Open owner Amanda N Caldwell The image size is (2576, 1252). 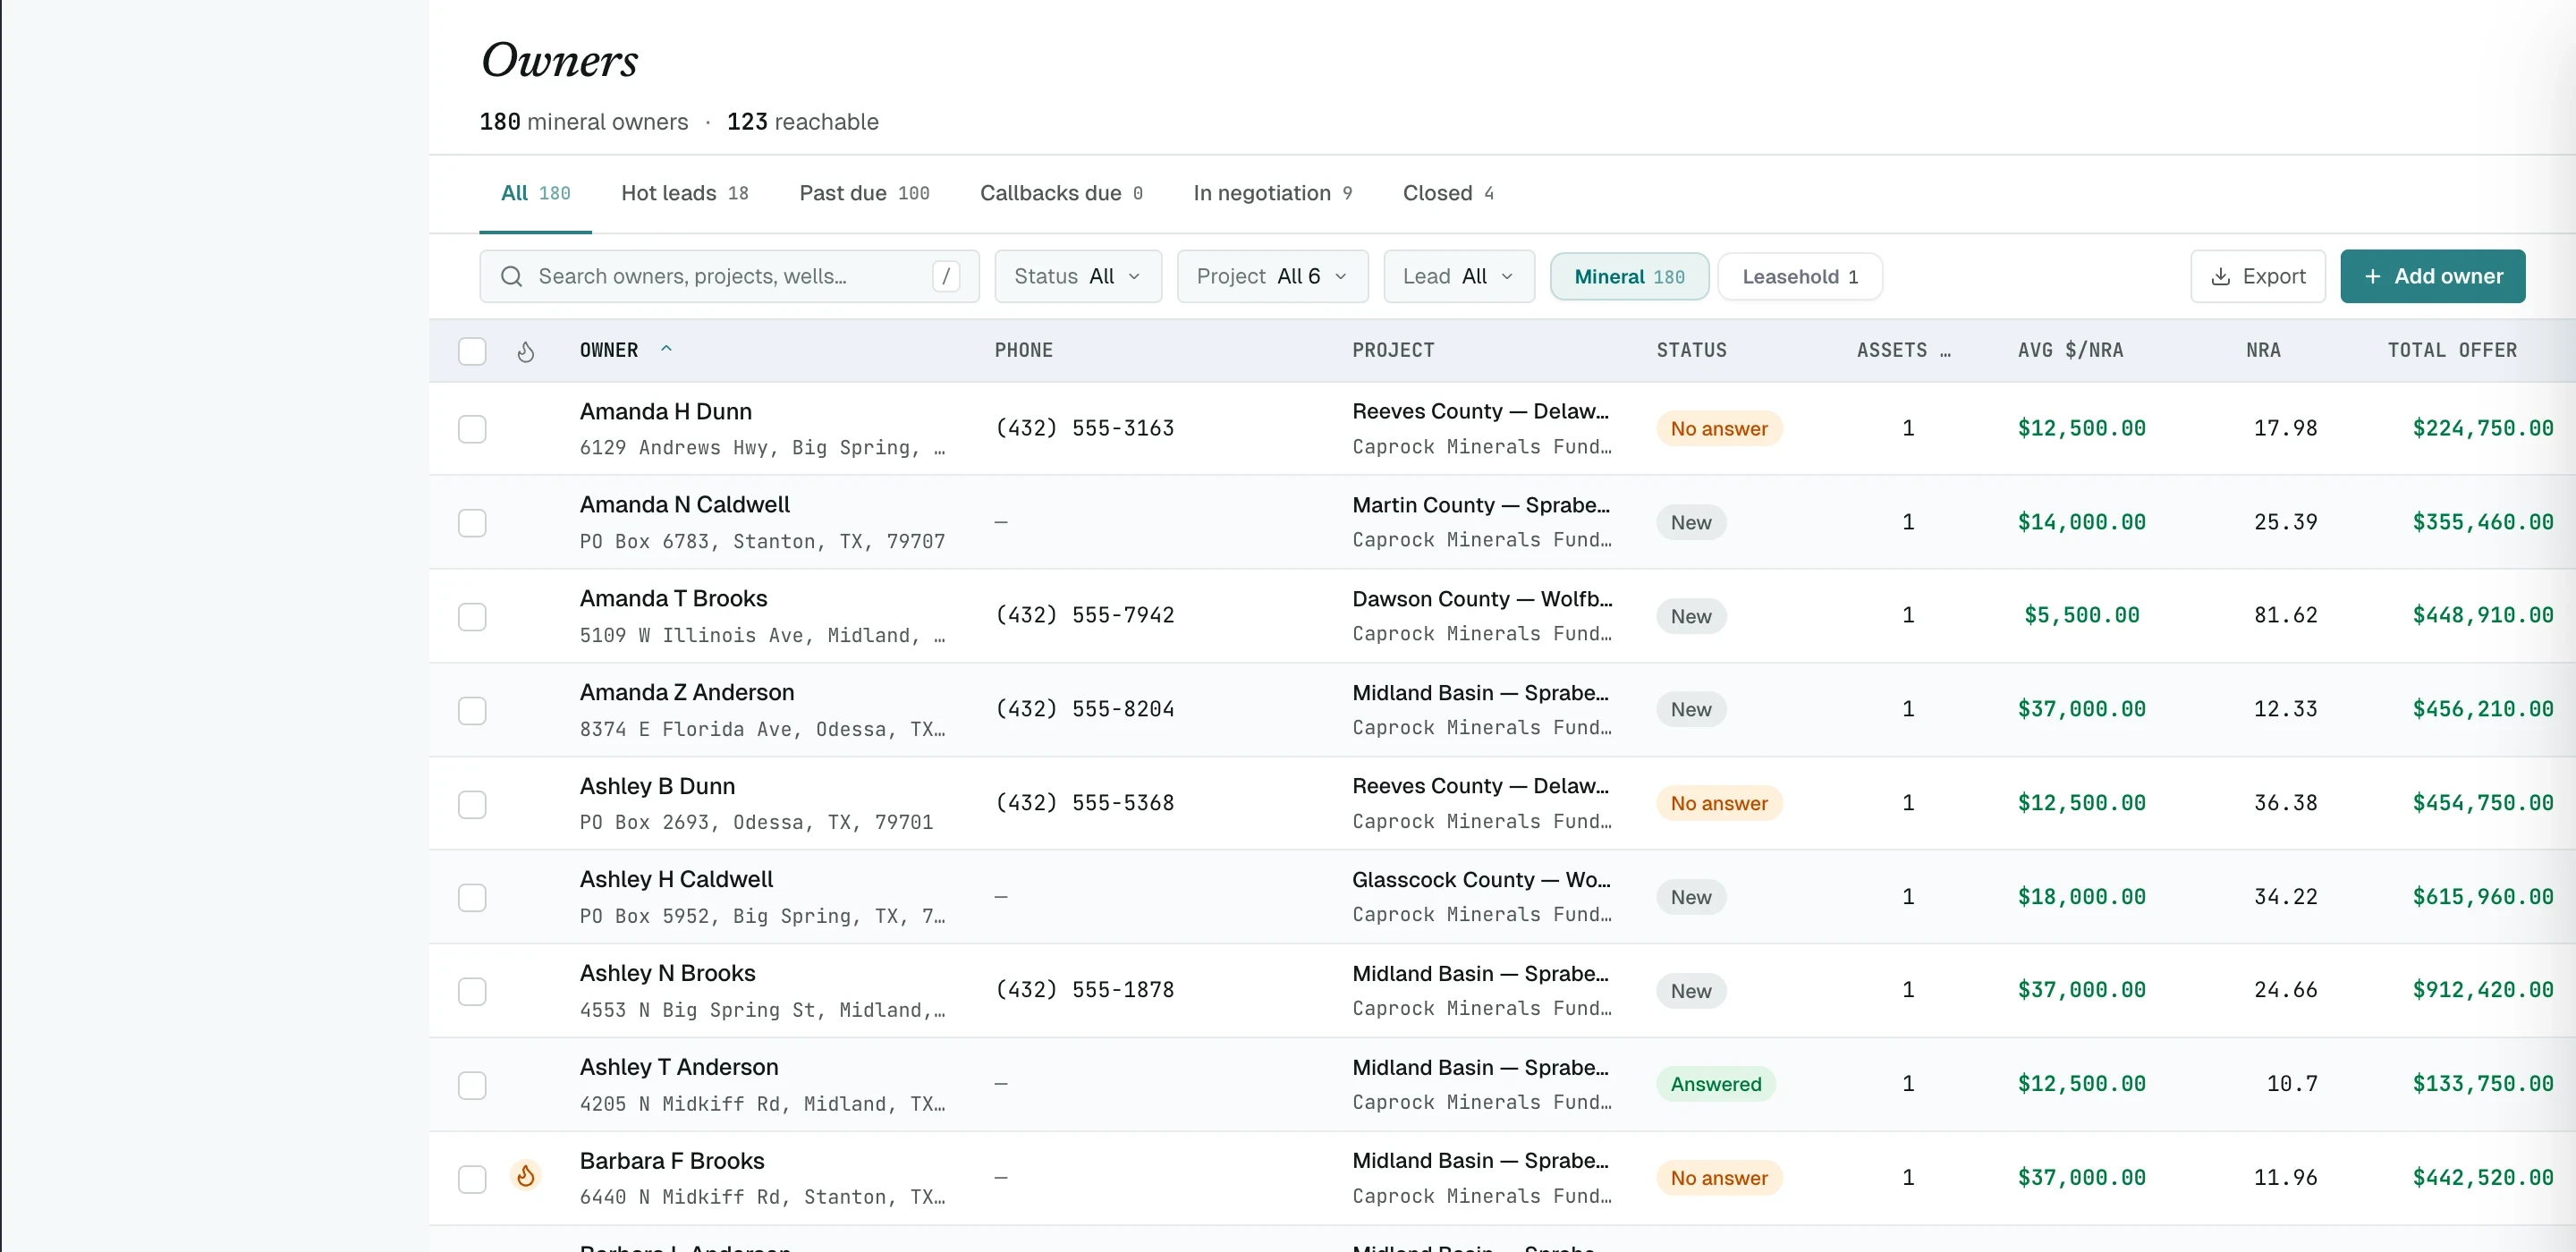click(x=684, y=504)
